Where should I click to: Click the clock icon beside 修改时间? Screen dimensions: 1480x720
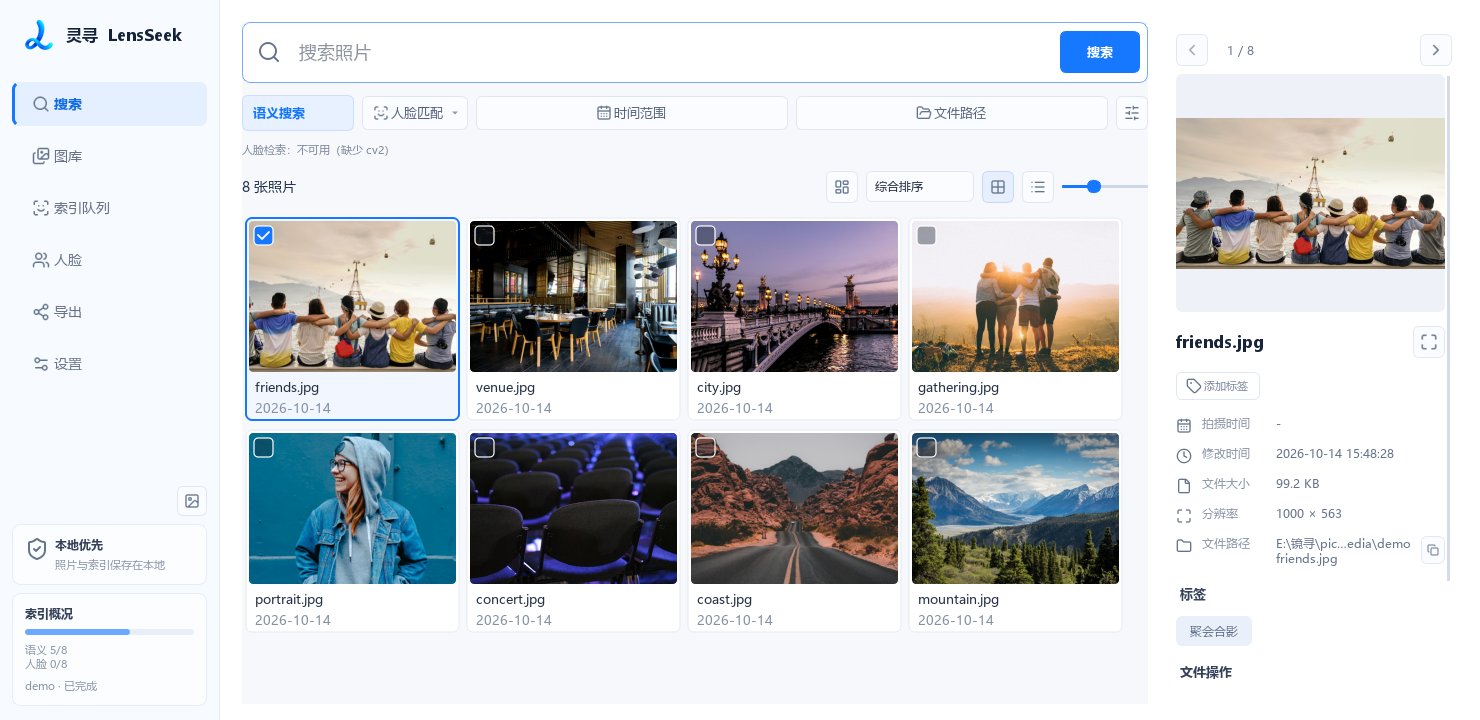tap(1184, 455)
